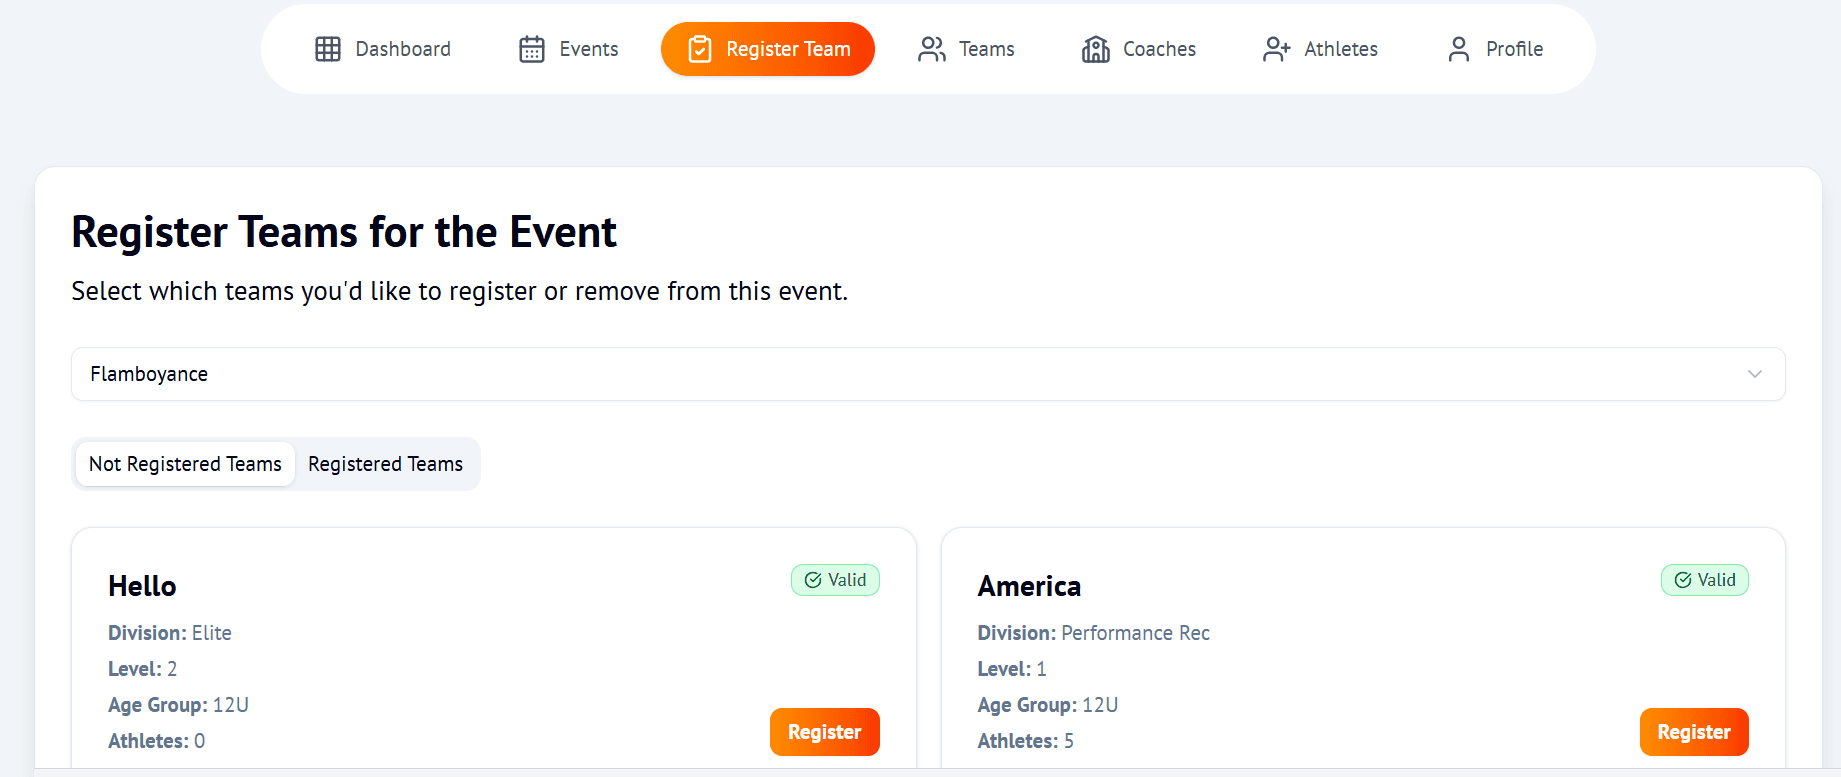Click the "Athletes: 5" text
This screenshot has width=1841, height=777.
pyautogui.click(x=1026, y=741)
